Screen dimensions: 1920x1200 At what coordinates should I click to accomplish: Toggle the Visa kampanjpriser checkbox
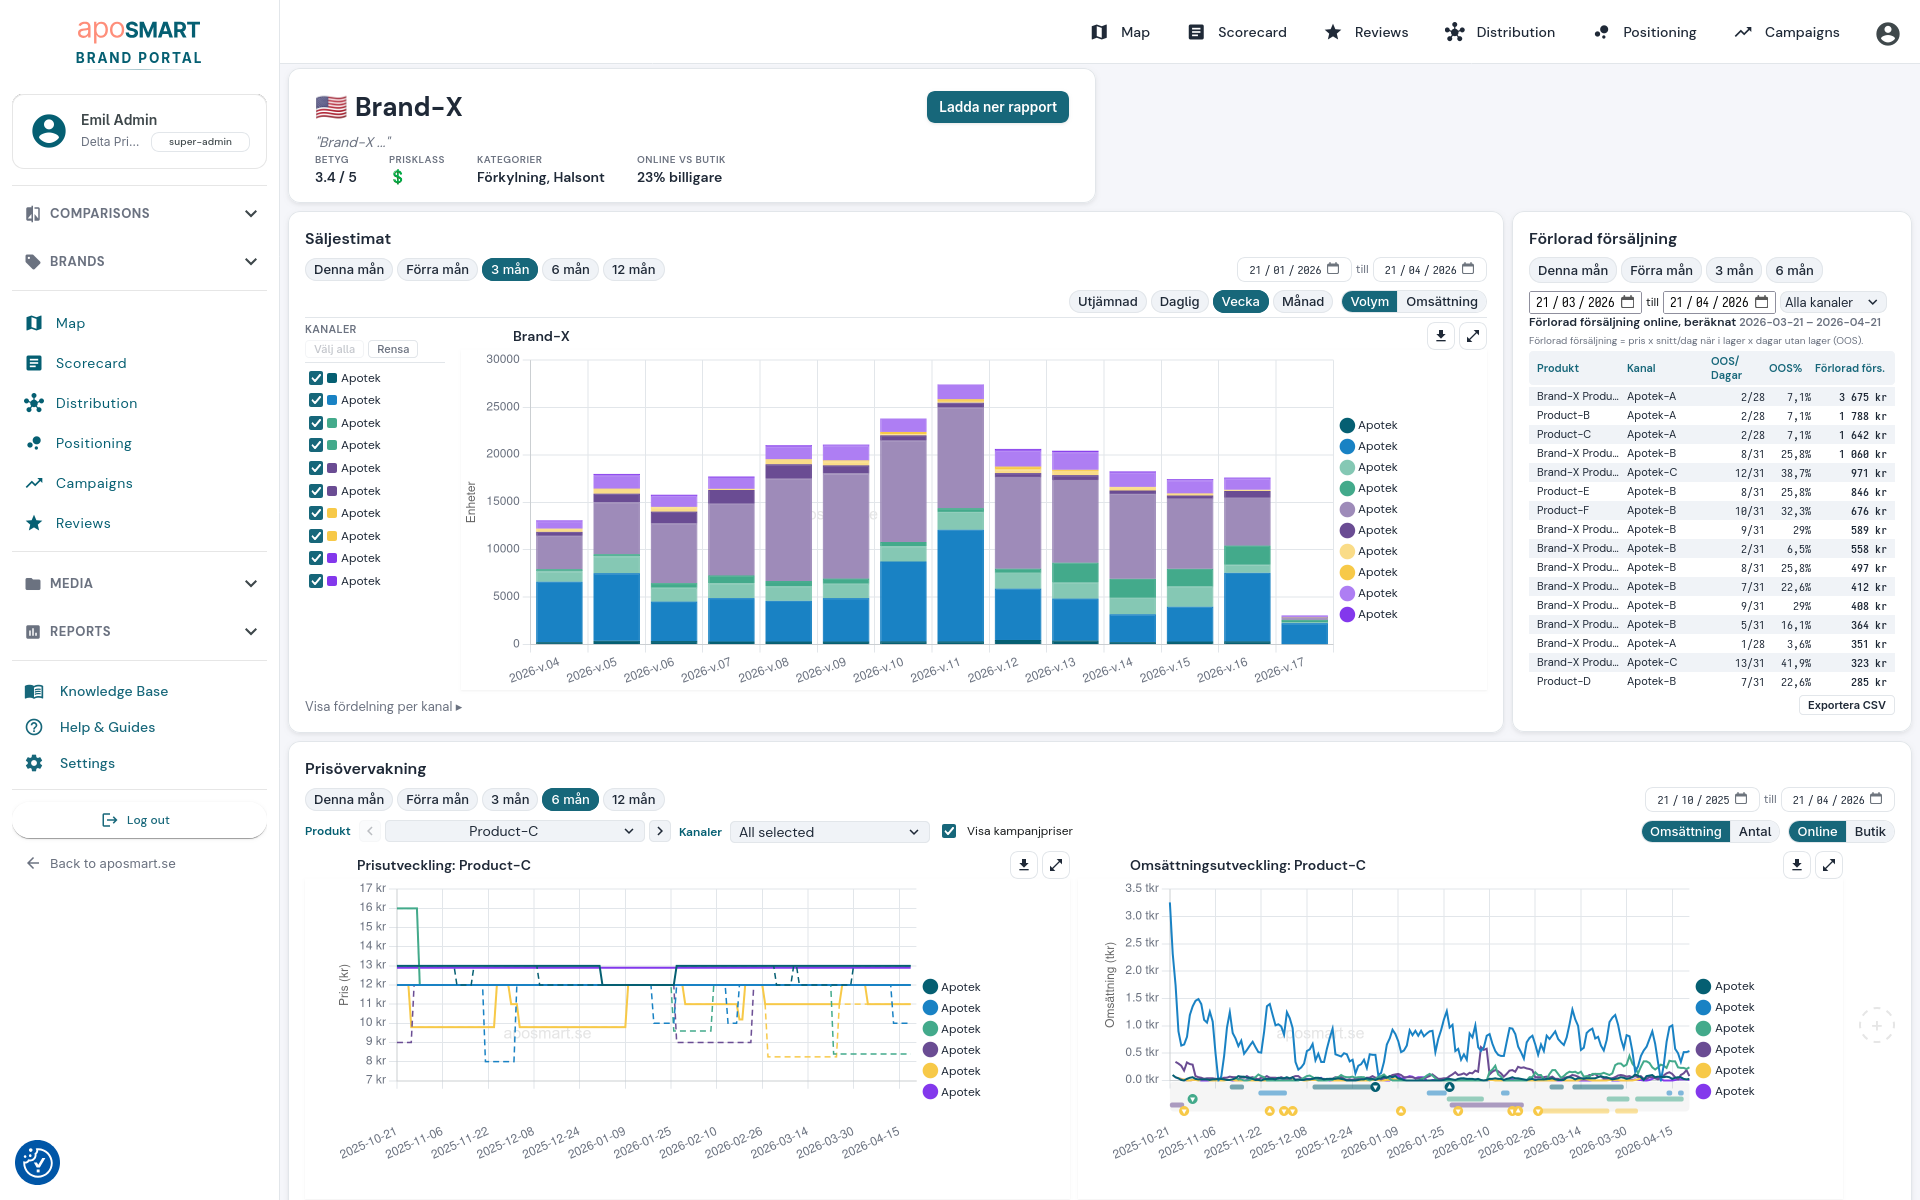[949, 831]
